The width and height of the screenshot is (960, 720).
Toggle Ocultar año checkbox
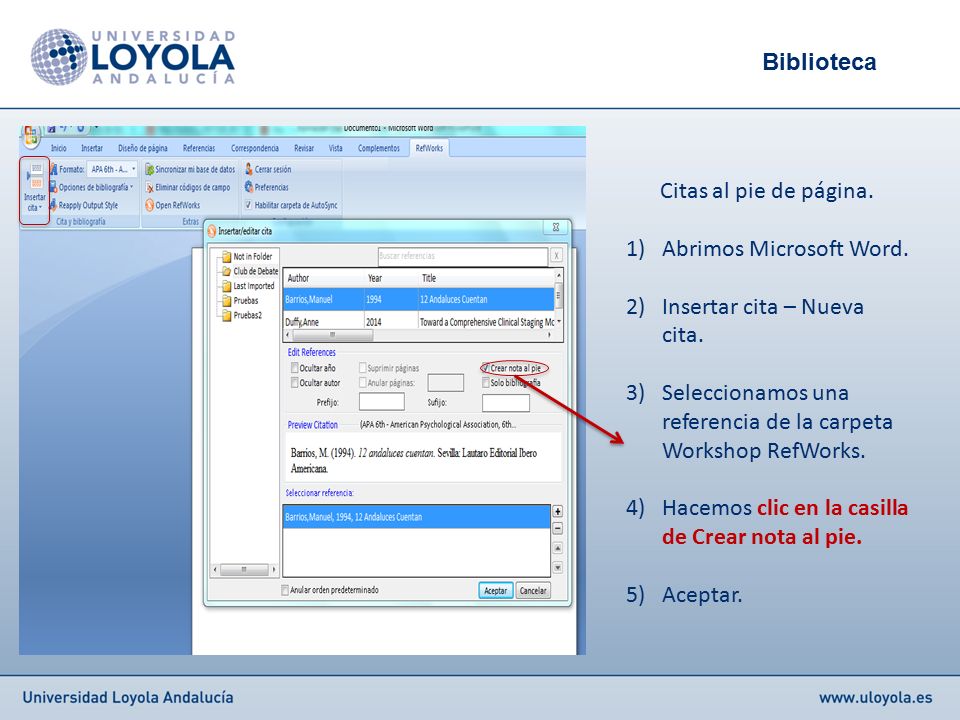tap(294, 368)
